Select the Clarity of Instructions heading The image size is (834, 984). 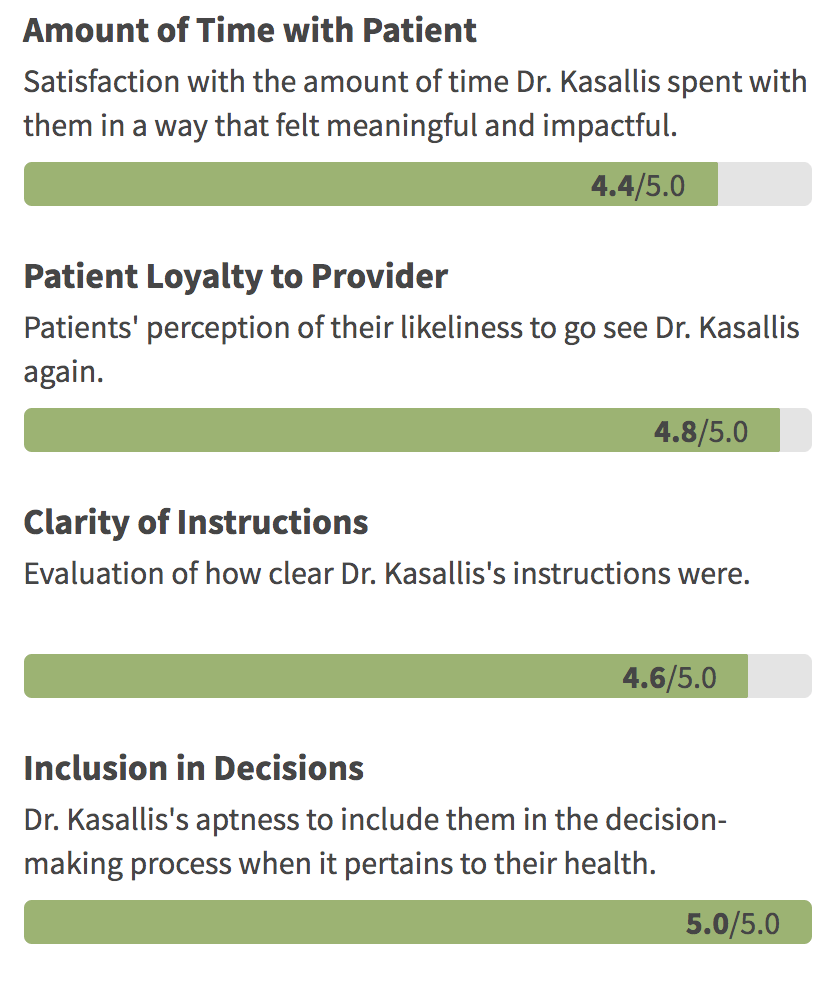tap(196, 522)
